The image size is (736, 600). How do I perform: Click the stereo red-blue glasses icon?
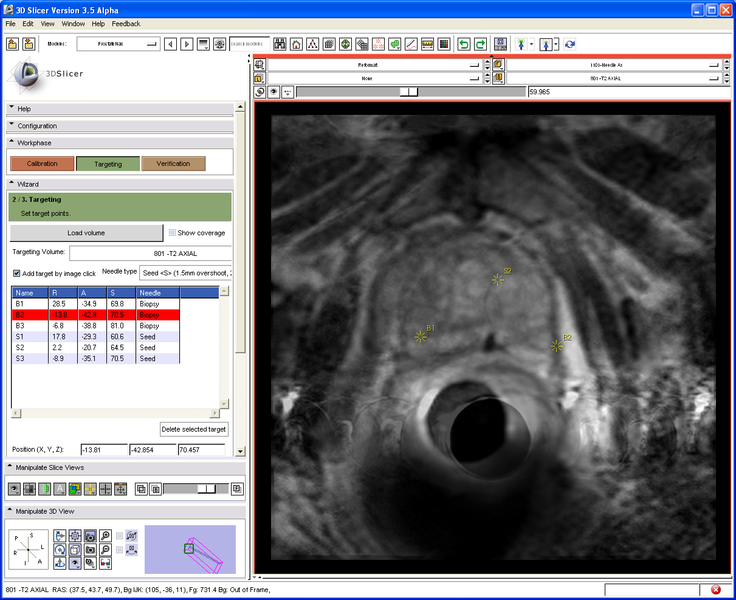point(106,563)
